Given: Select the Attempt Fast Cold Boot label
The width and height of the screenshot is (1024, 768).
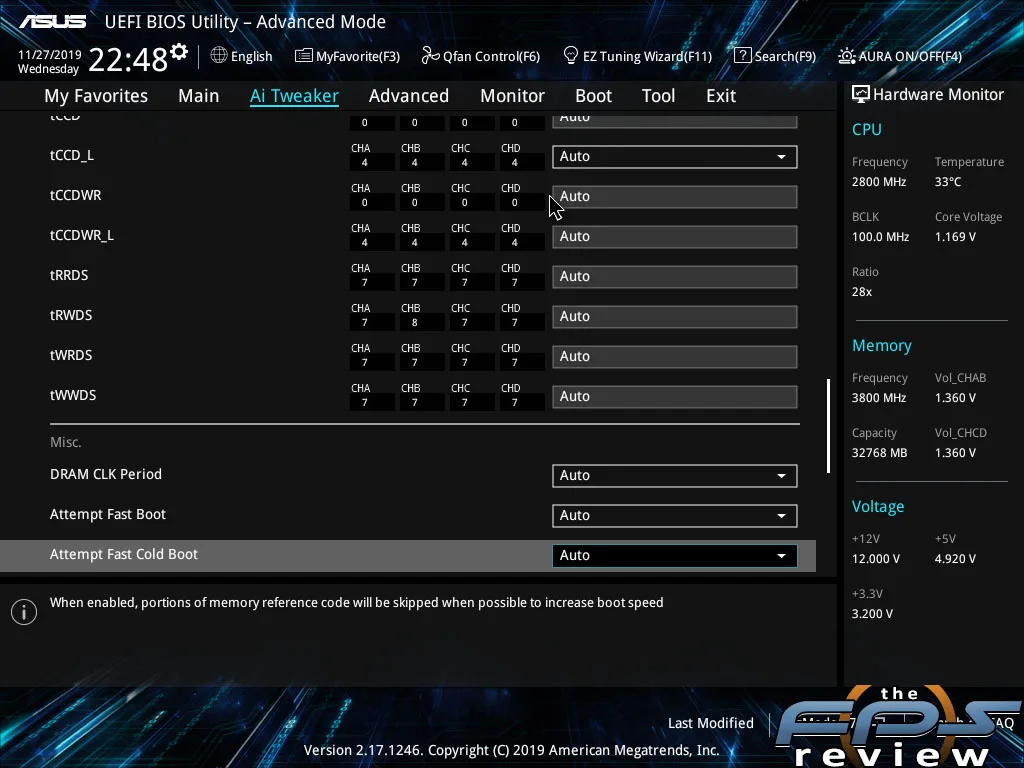Looking at the screenshot, I should pyautogui.click(x=124, y=554).
